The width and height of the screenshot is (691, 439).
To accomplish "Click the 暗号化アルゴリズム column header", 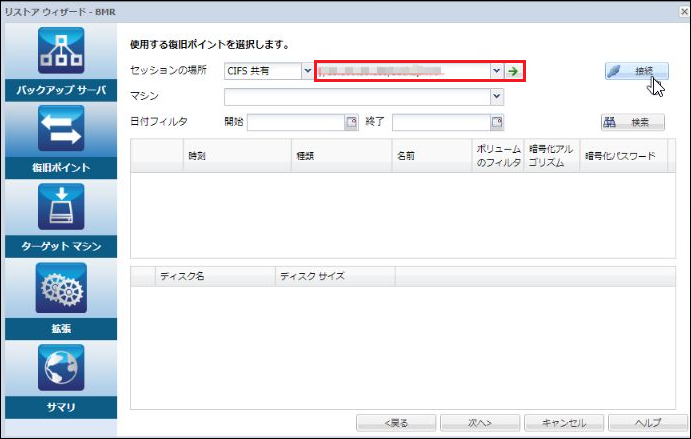I will pos(552,156).
